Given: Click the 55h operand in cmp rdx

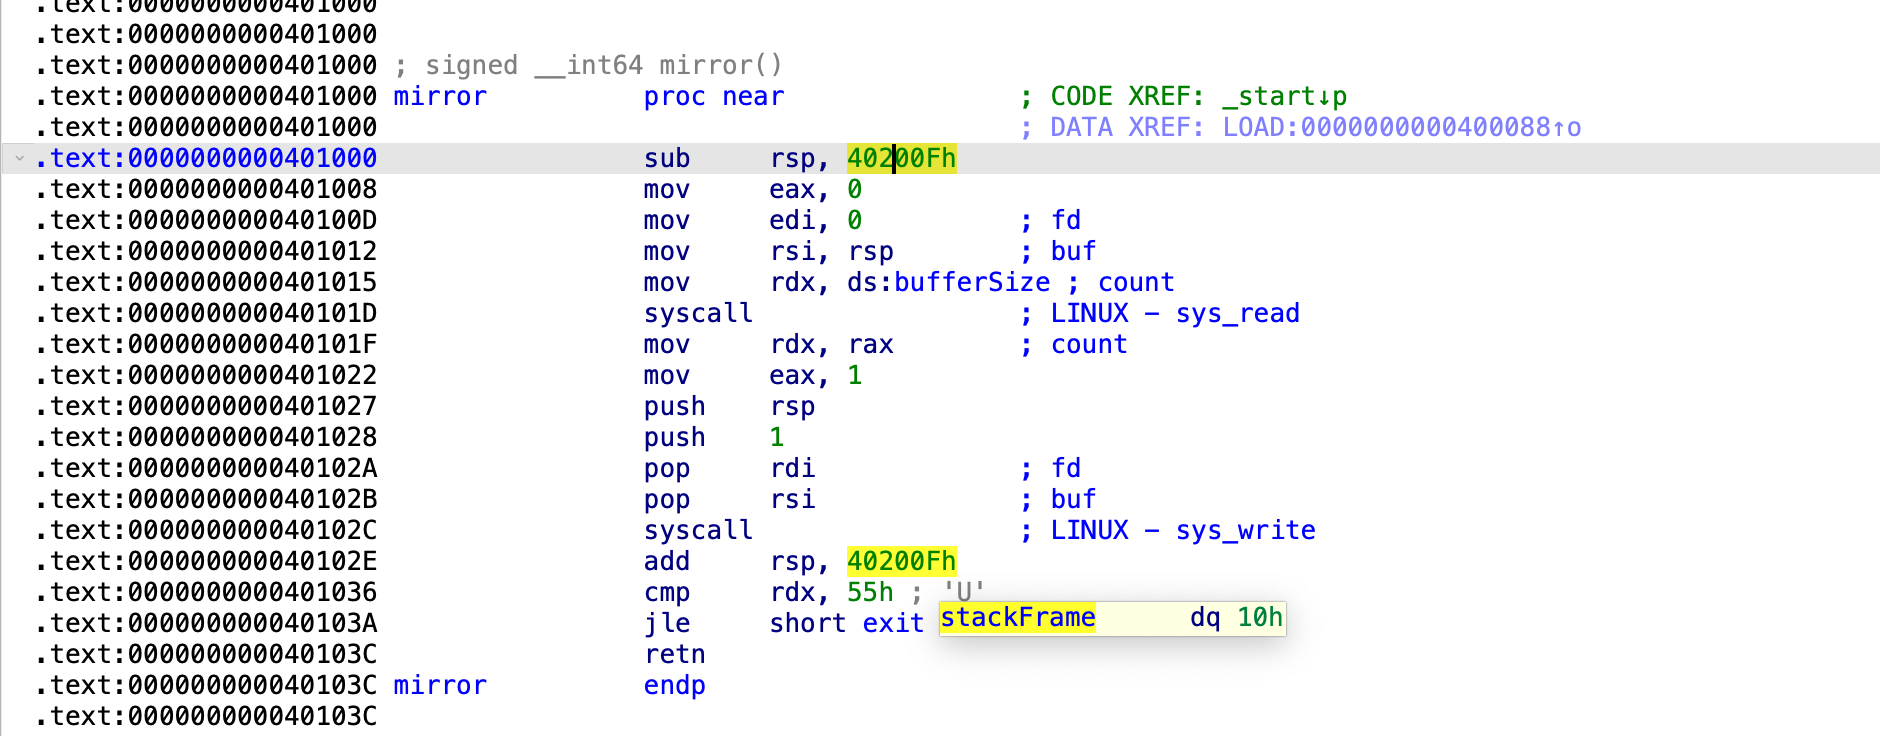Looking at the screenshot, I should pos(870,592).
